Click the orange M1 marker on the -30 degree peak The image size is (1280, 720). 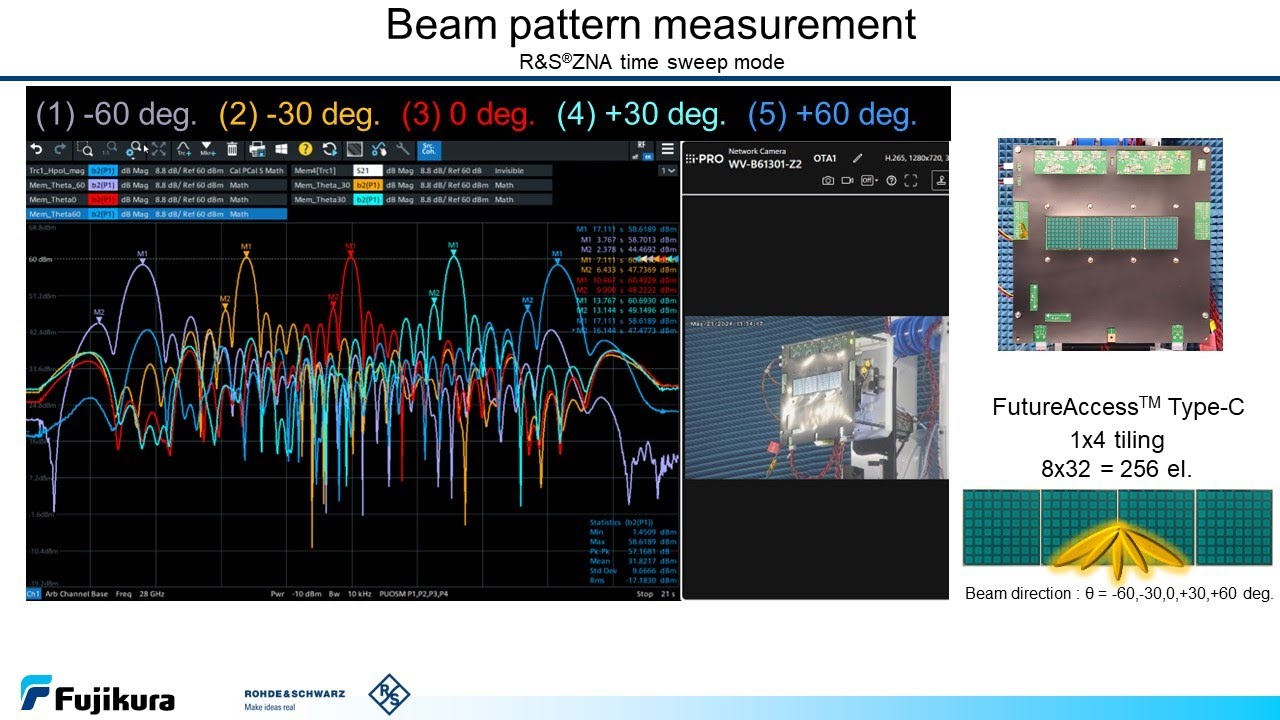[x=246, y=248]
